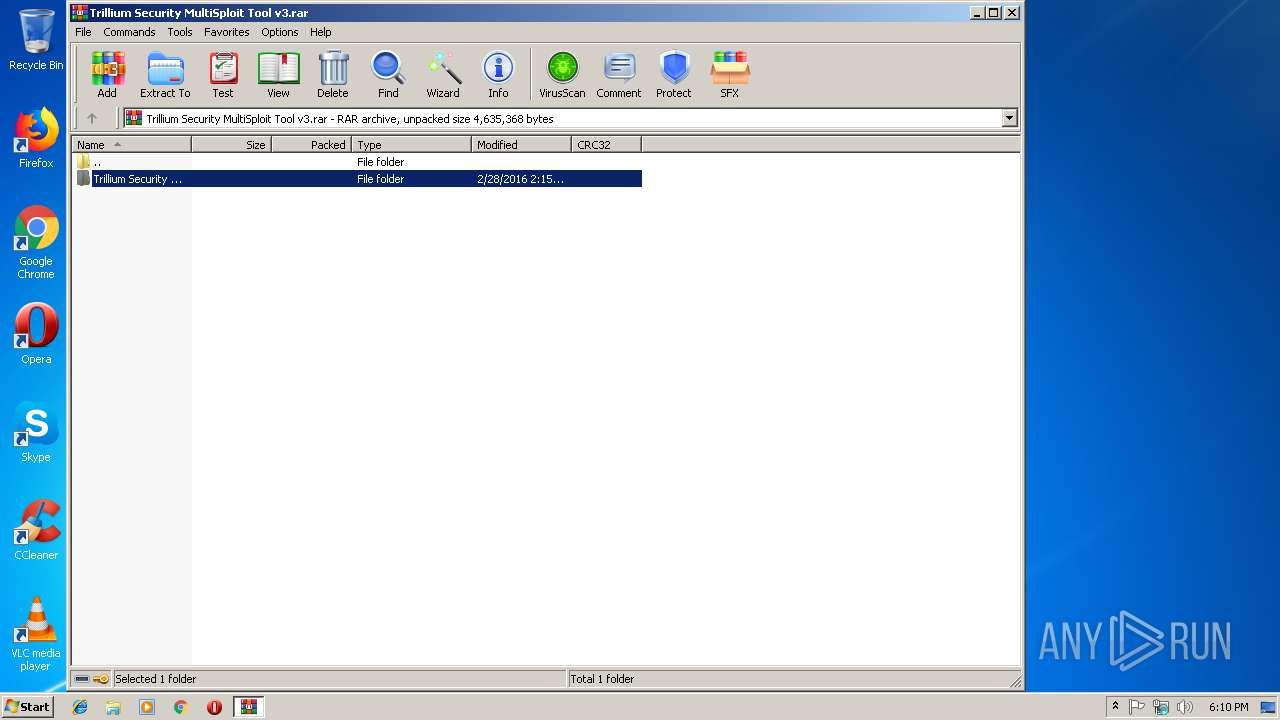Minimize the WinRAR window
This screenshot has width=1280, height=720.
click(x=977, y=13)
